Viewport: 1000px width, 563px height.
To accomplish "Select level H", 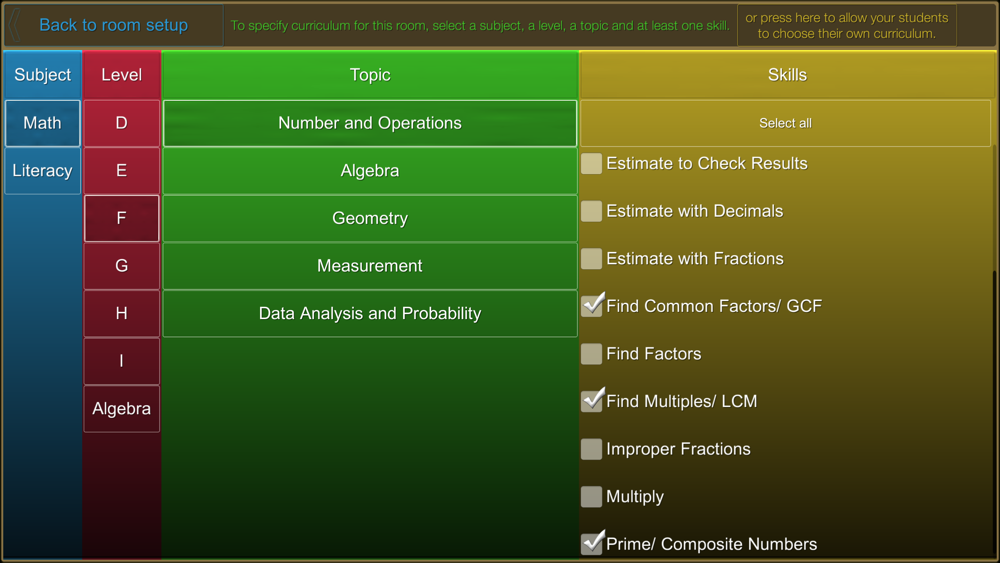I will click(121, 313).
